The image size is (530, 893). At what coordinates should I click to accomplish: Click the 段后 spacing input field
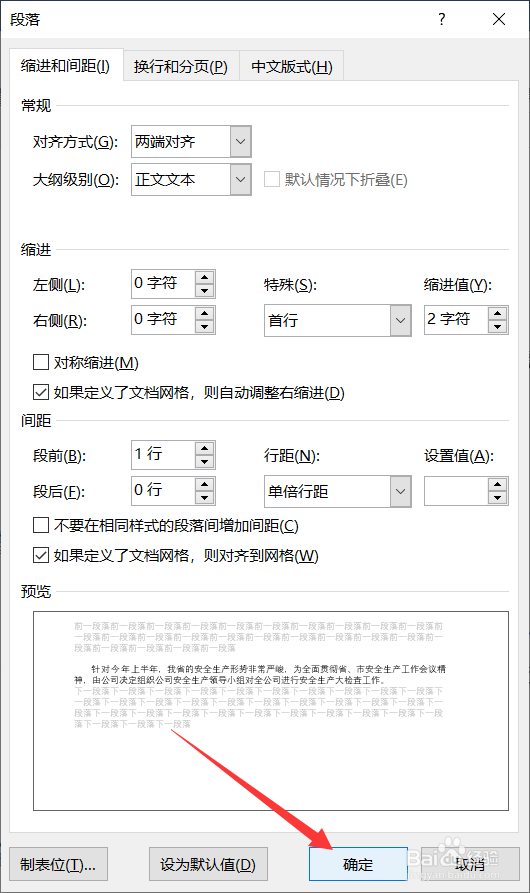[x=163, y=490]
